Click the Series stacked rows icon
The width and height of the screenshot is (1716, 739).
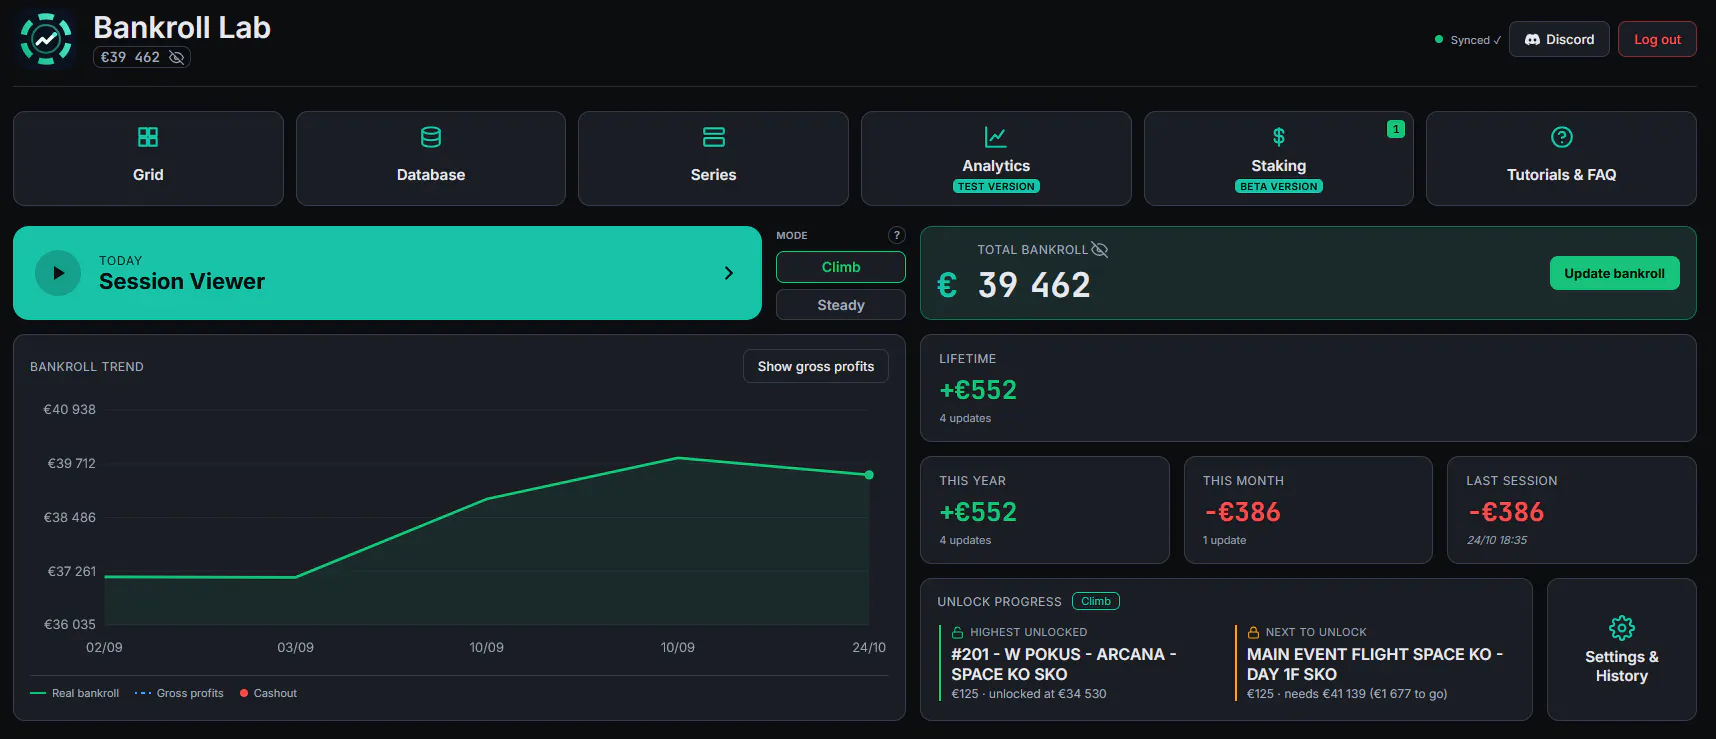pos(714,137)
